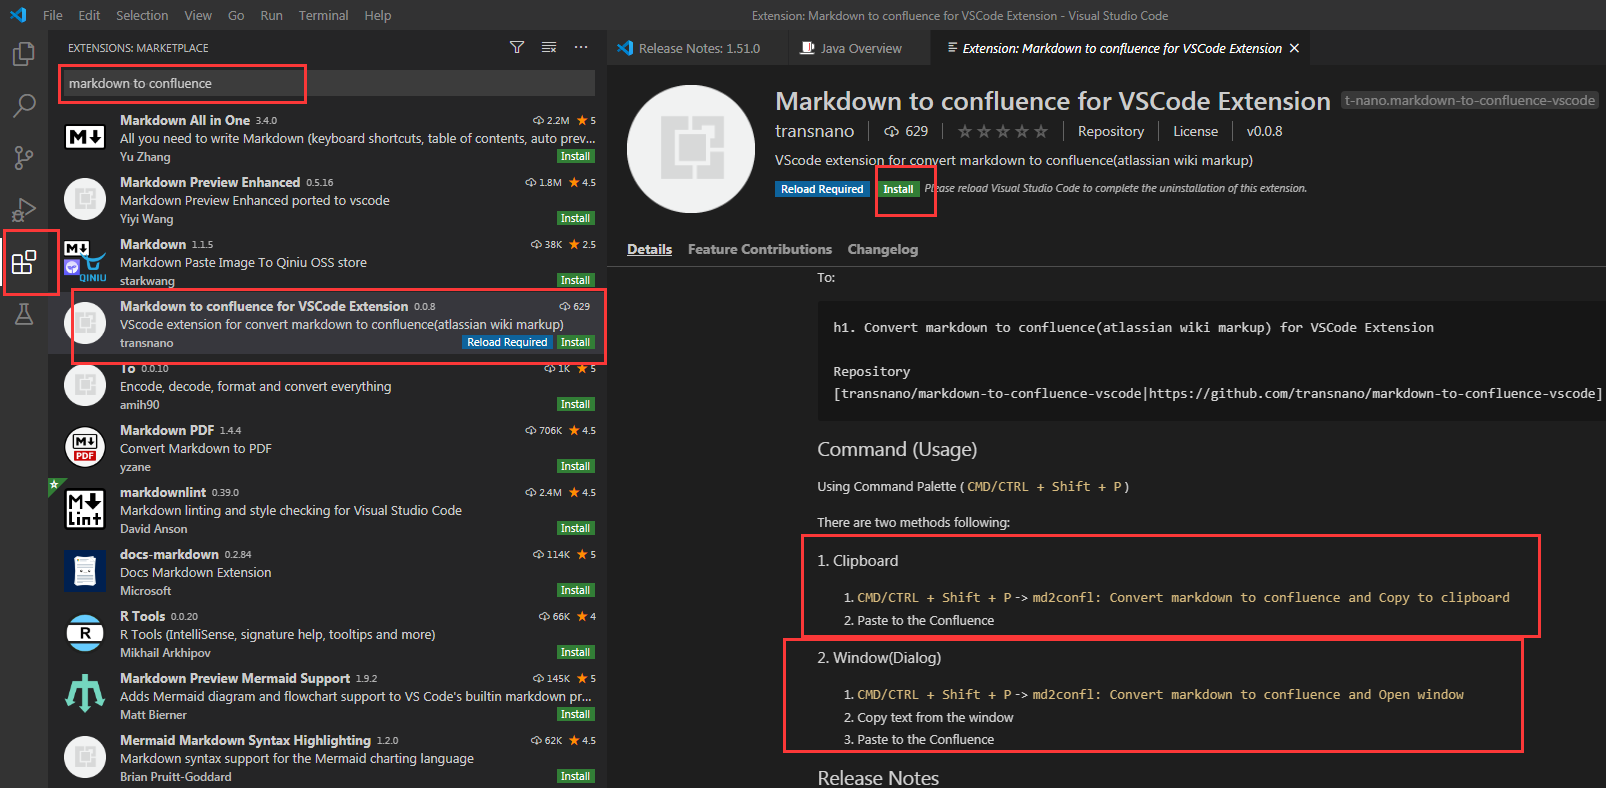Select Markdown Preview Mermaid Support entry
Viewport: 1606px width, 788px height.
point(327,696)
